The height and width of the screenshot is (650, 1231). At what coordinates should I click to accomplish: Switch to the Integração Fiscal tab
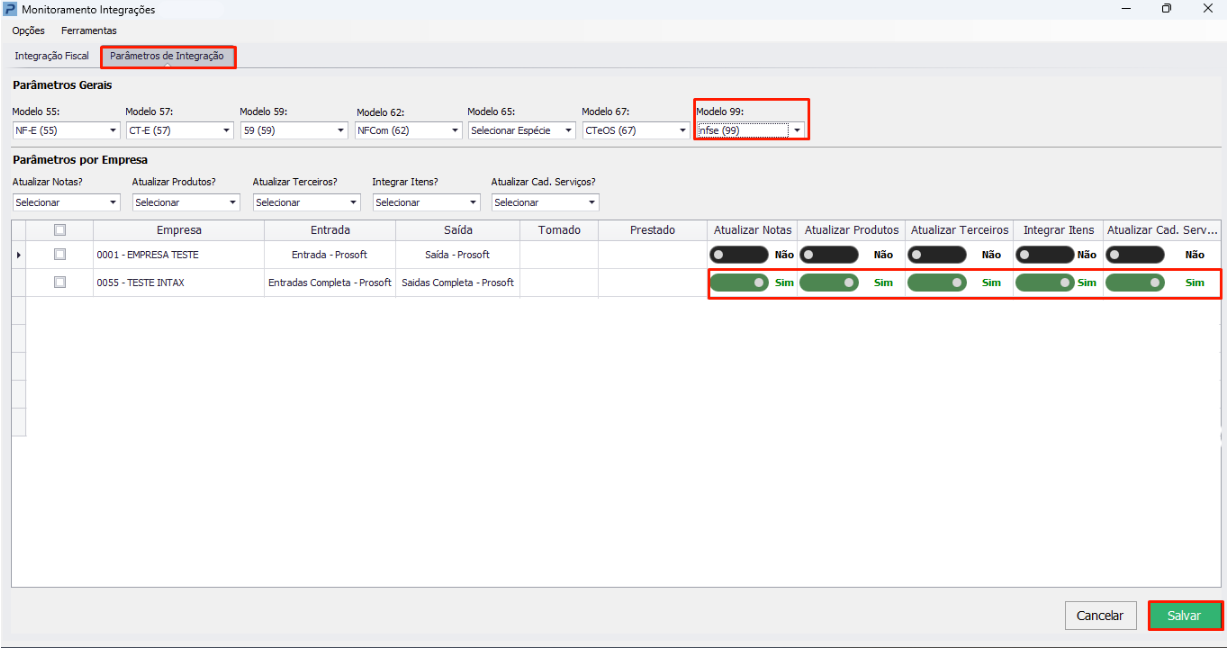(x=52, y=56)
